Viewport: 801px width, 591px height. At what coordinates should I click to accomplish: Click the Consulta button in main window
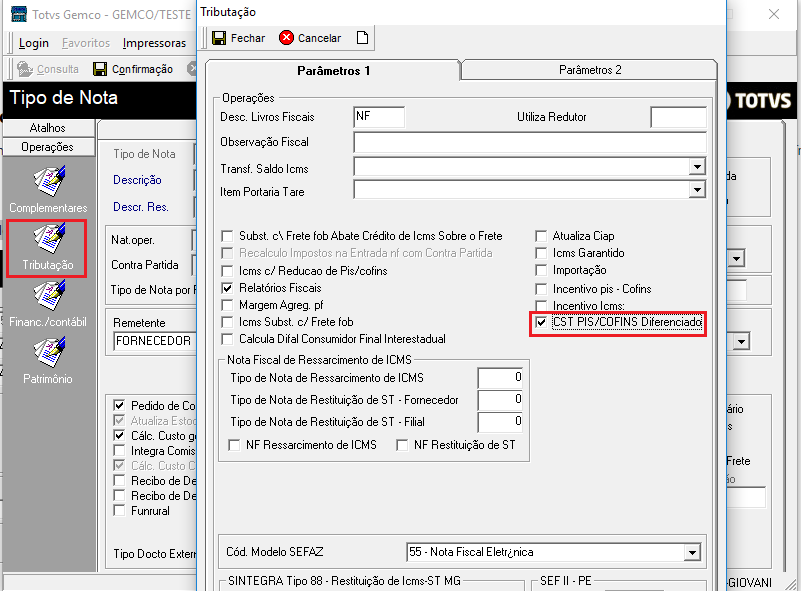click(48, 69)
